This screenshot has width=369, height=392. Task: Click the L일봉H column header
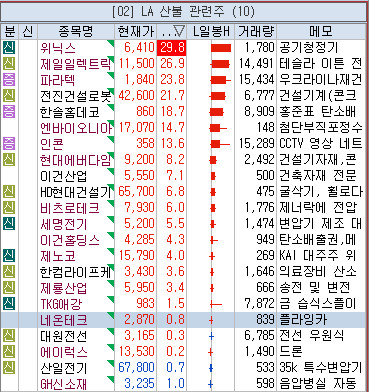tap(211, 31)
